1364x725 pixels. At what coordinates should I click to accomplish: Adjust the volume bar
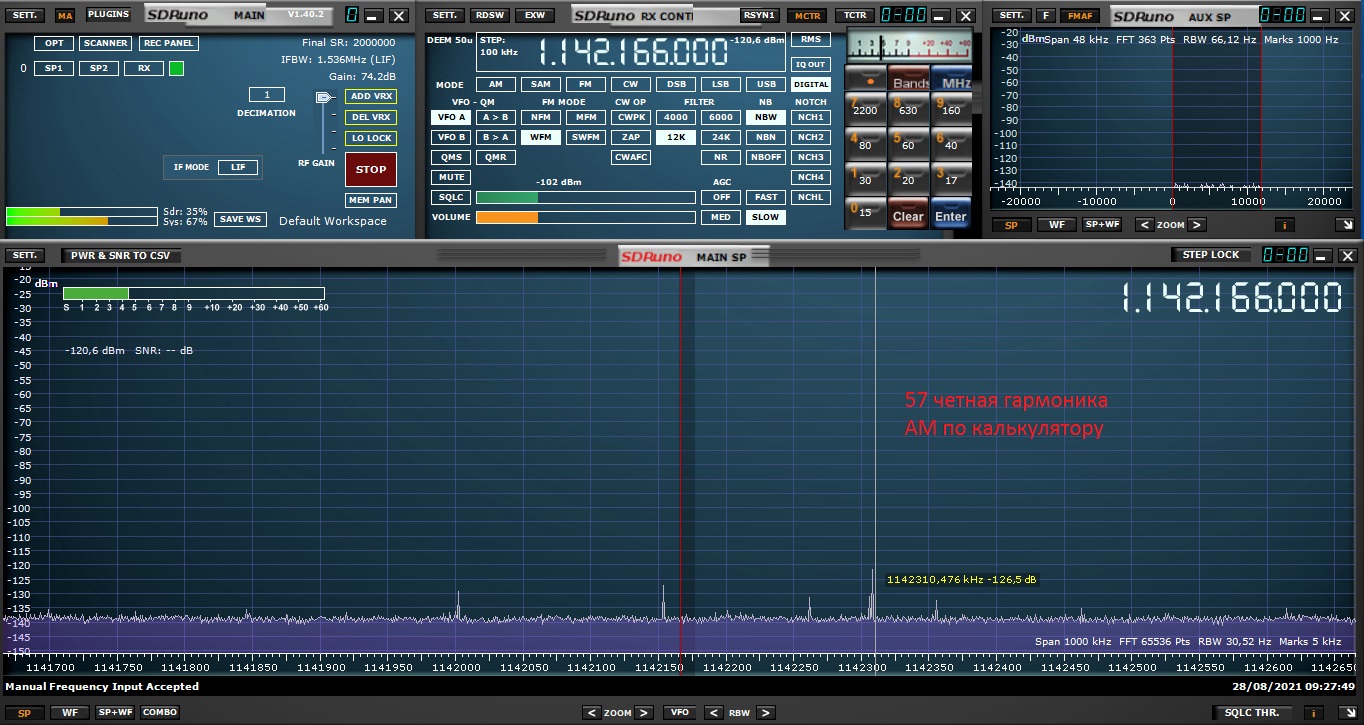585,217
